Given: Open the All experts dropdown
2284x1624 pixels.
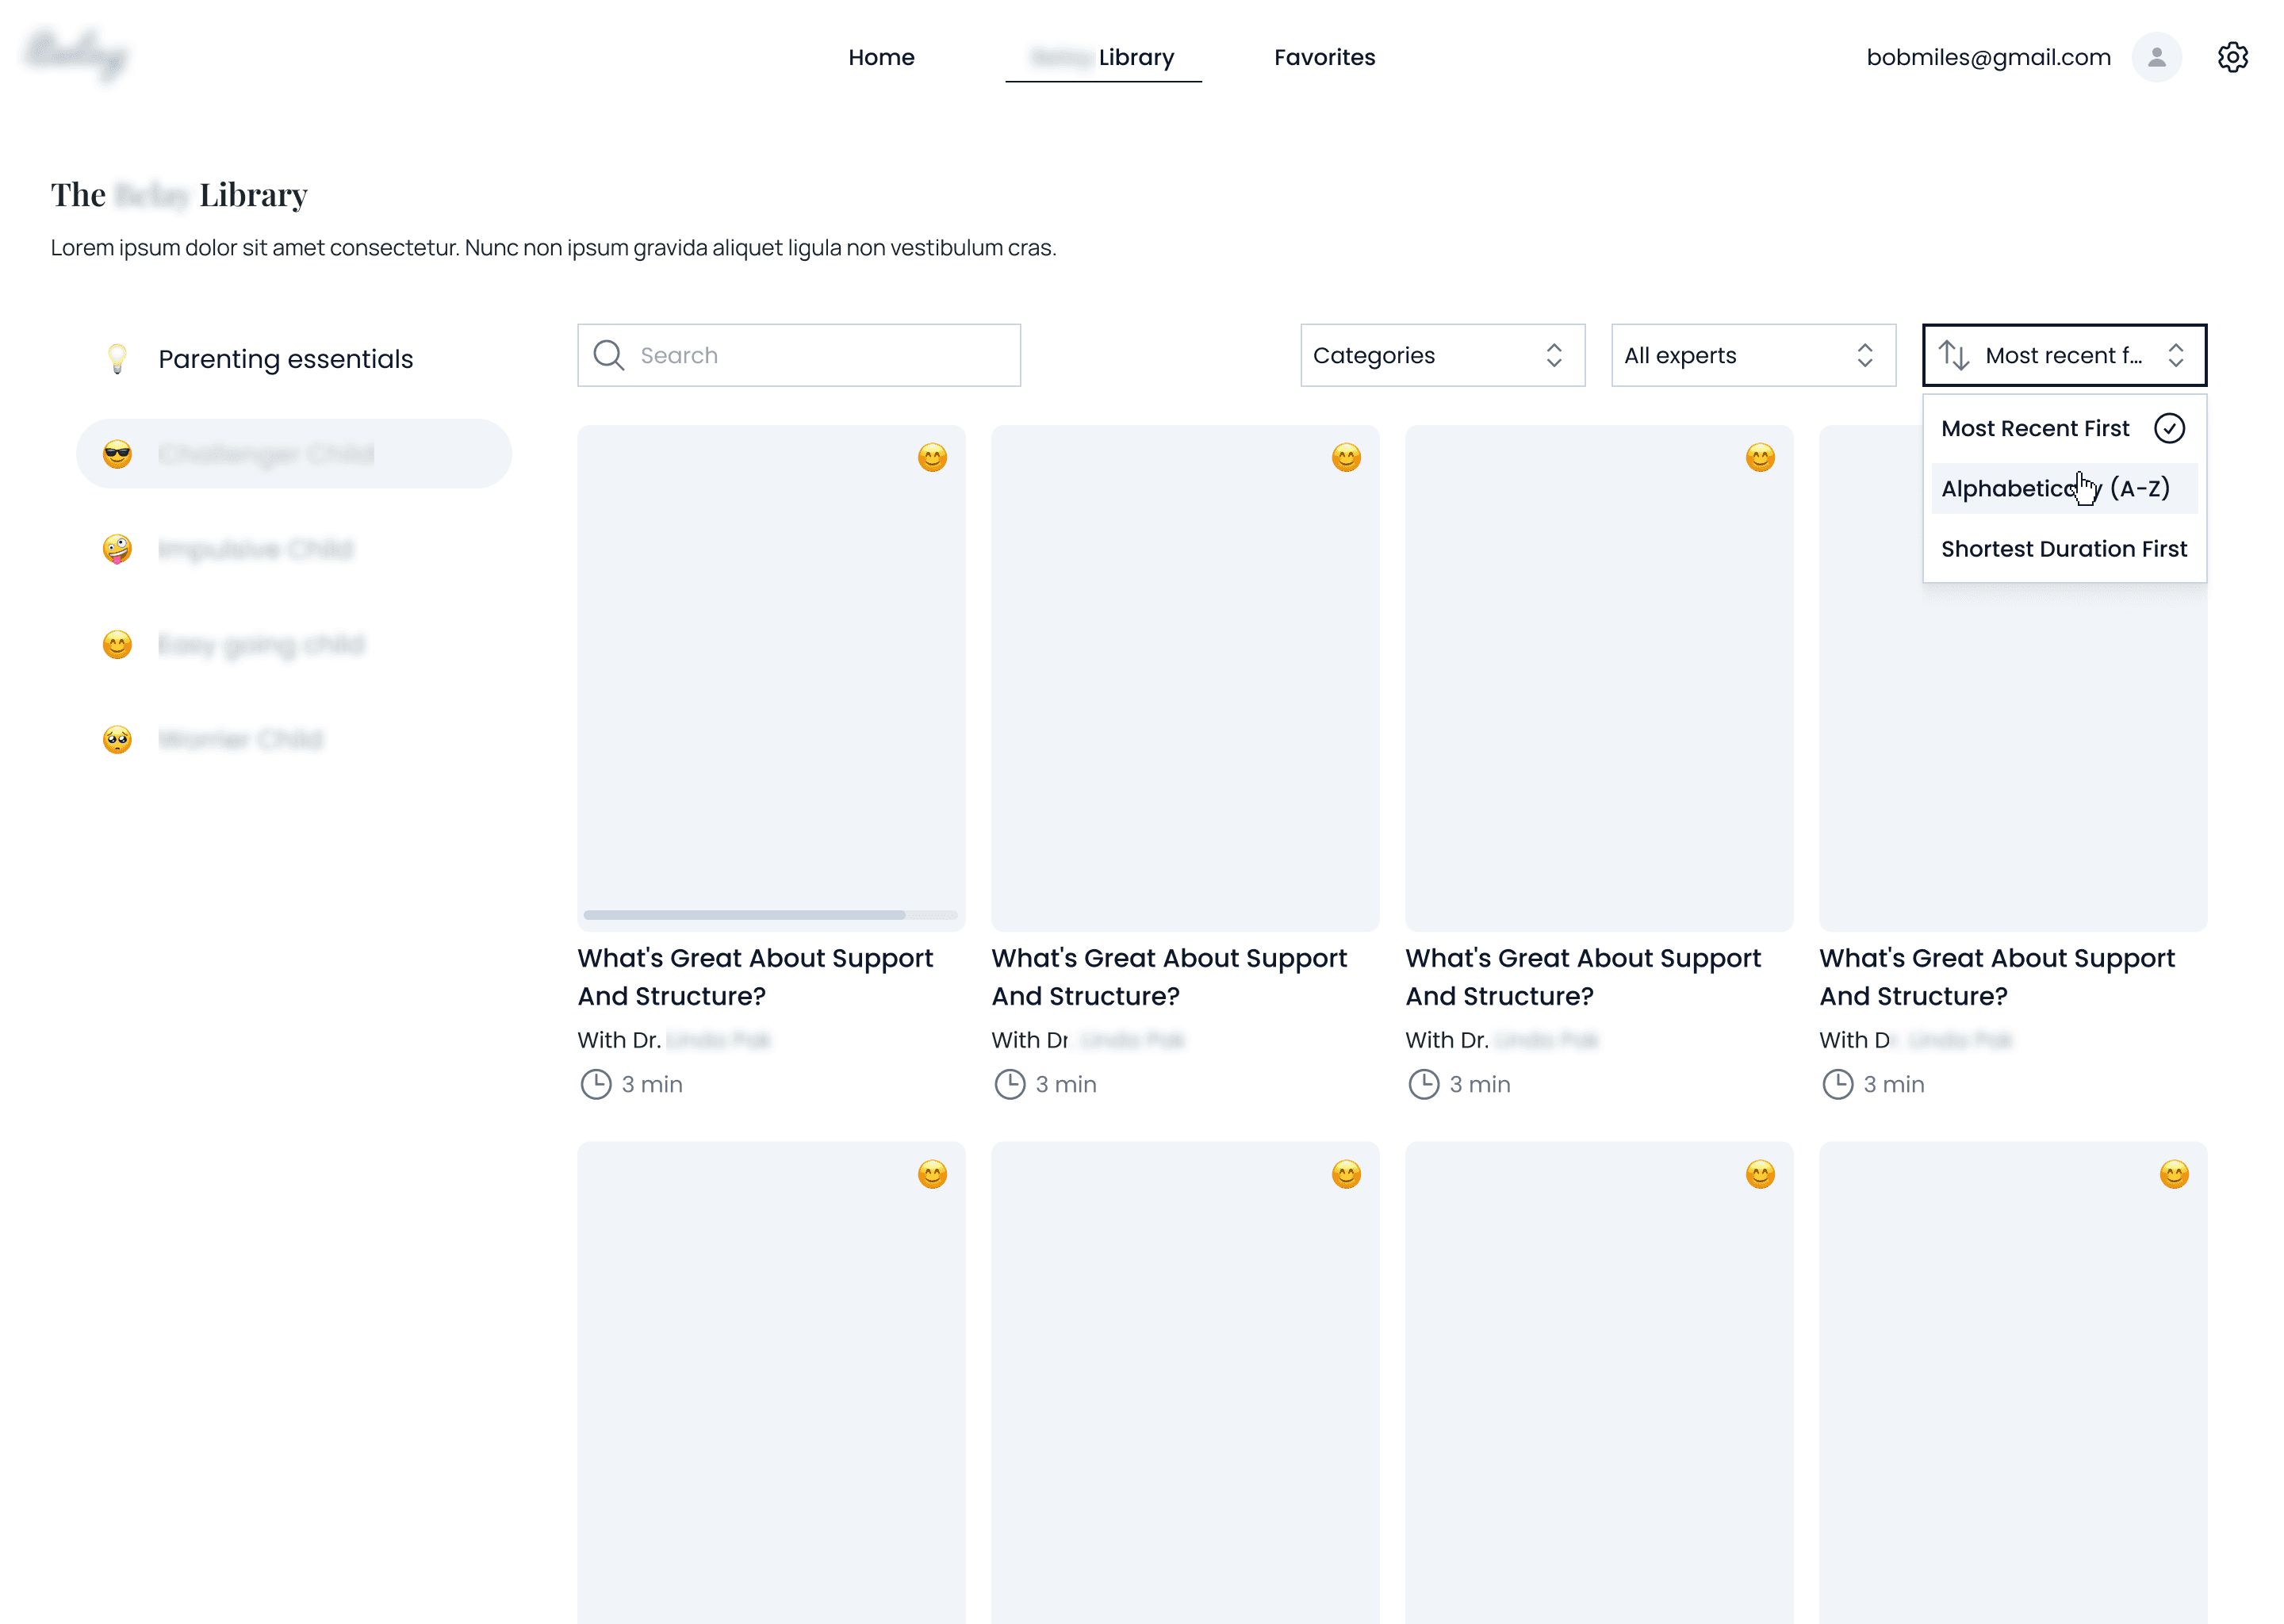Looking at the screenshot, I should tap(1752, 355).
